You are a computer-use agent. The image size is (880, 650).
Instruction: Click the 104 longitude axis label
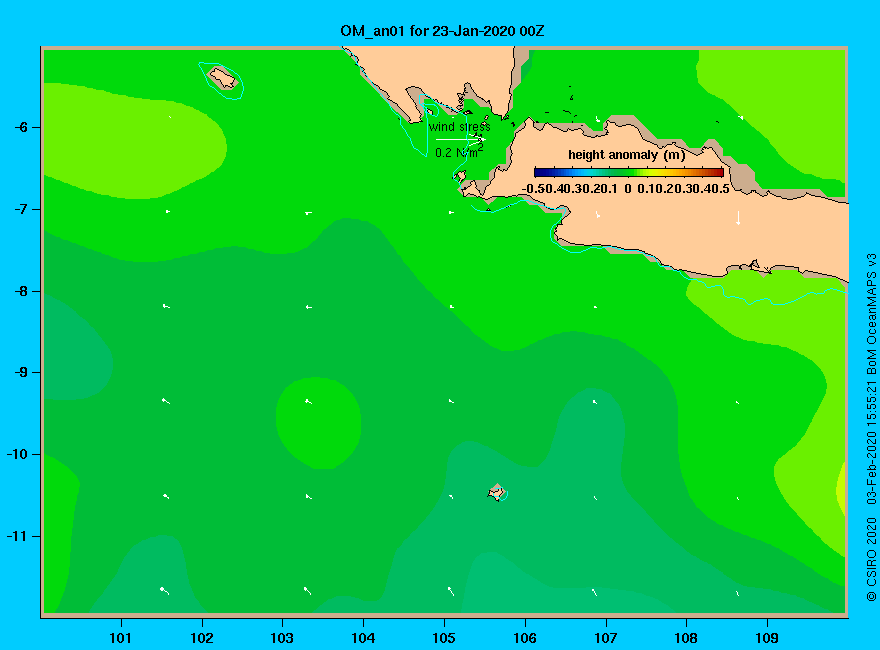(363, 638)
